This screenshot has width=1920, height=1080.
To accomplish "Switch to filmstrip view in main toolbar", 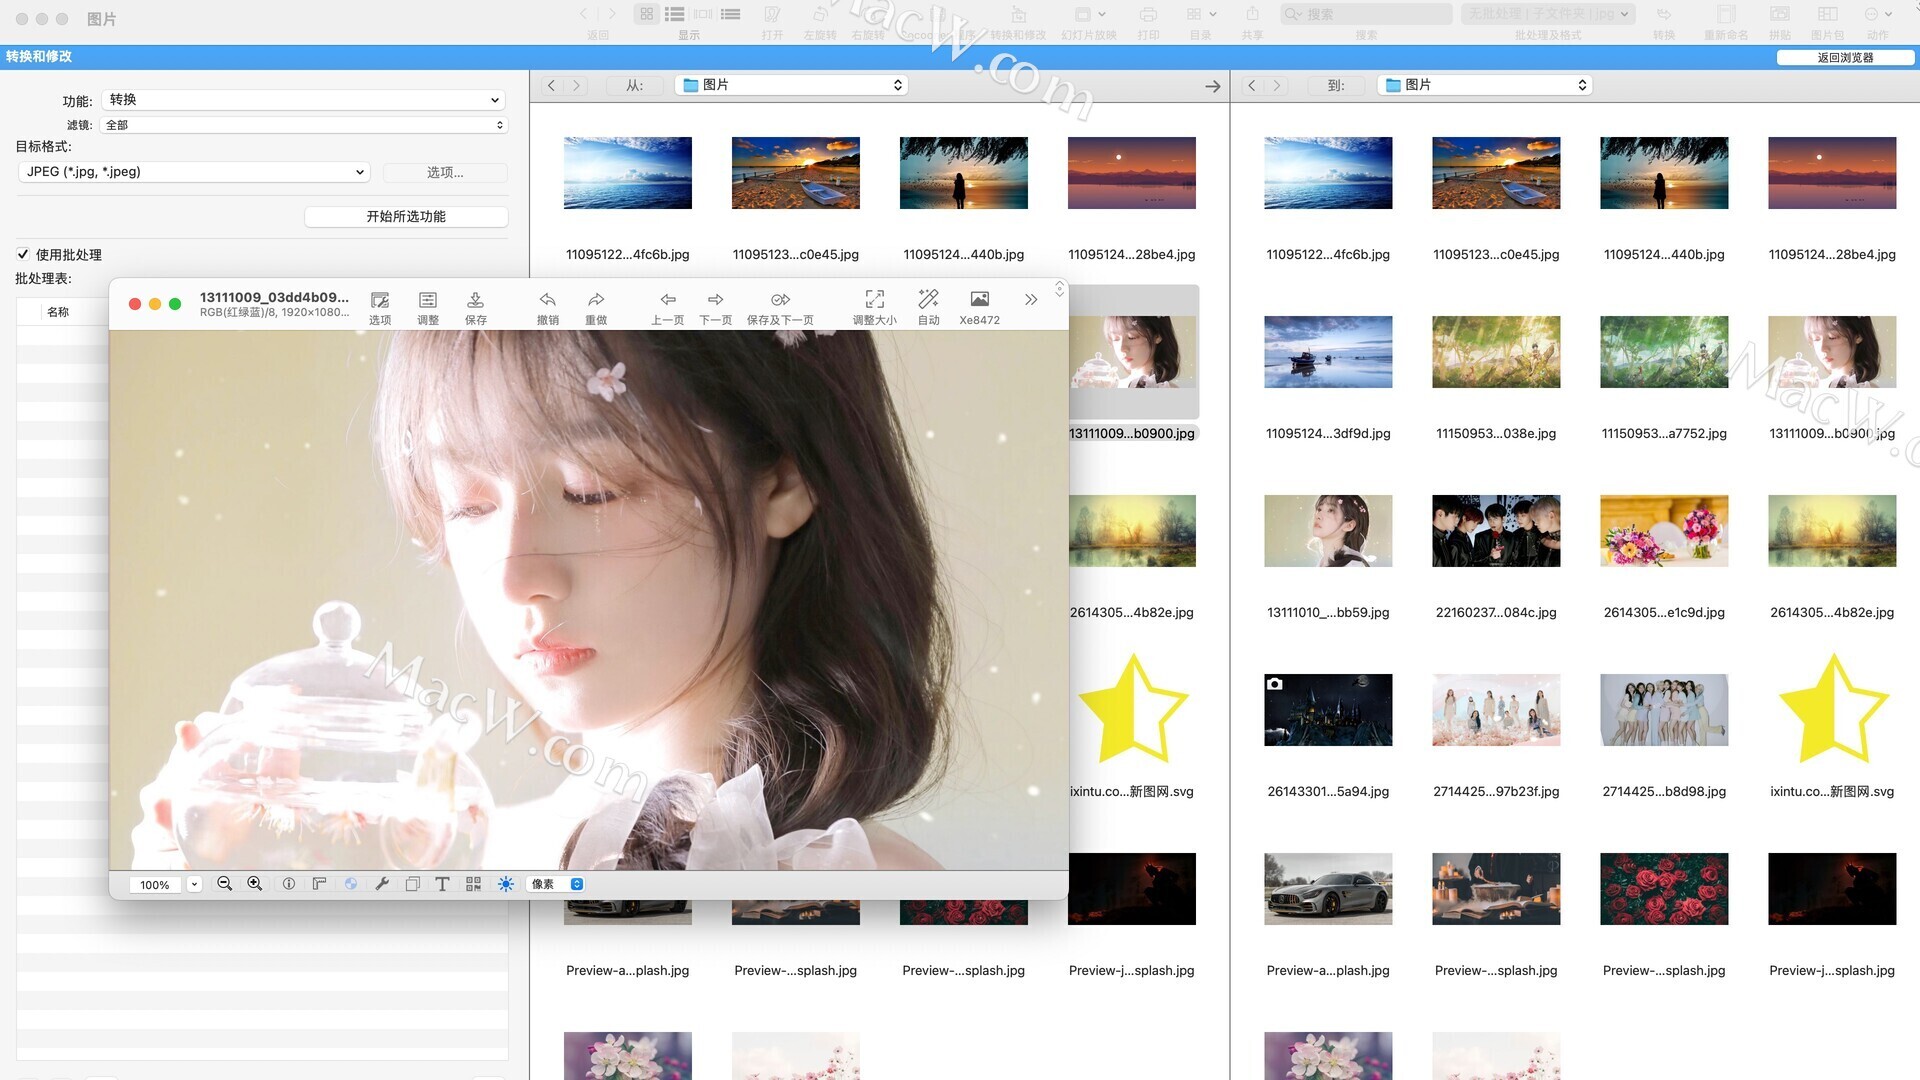I will [x=703, y=14].
